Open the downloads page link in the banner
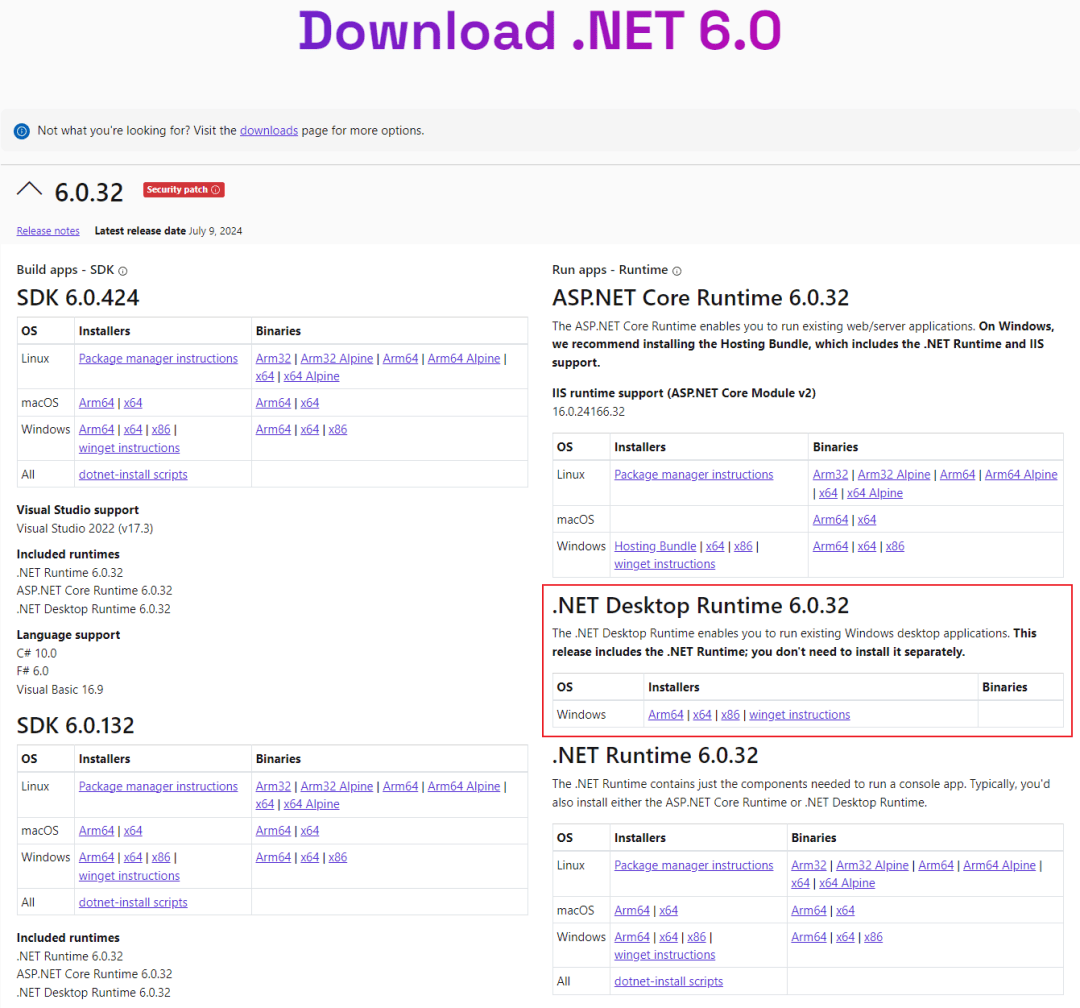Screen dimensions: 1080x1008 [268, 130]
